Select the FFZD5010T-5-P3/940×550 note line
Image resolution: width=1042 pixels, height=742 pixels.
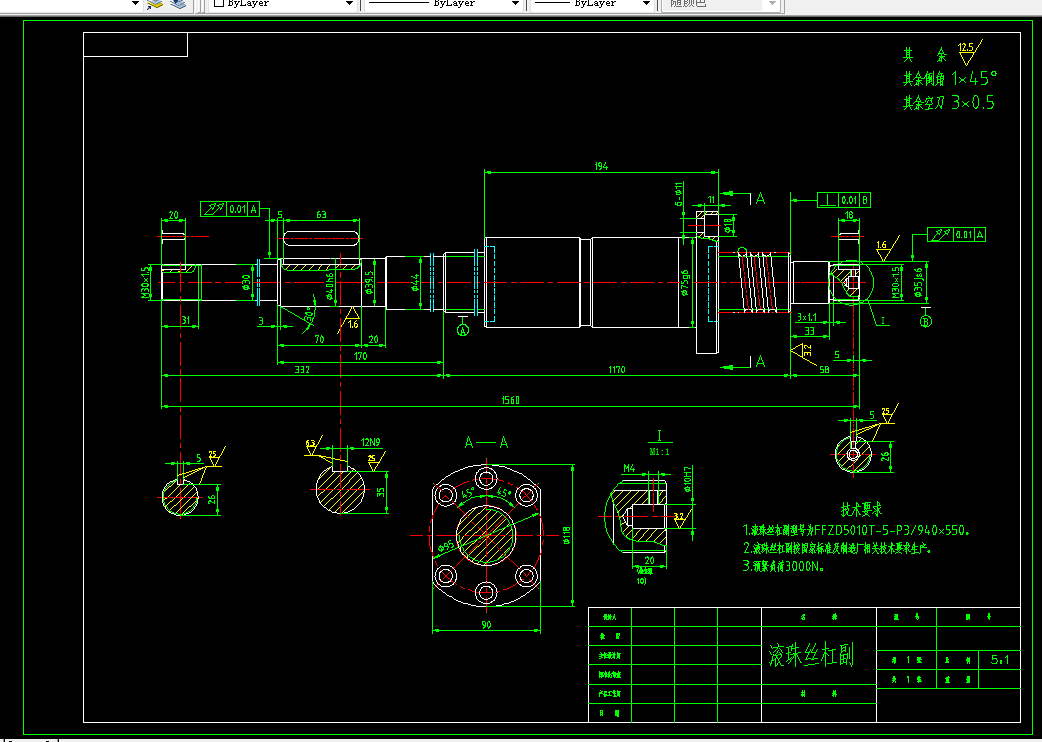tap(857, 531)
